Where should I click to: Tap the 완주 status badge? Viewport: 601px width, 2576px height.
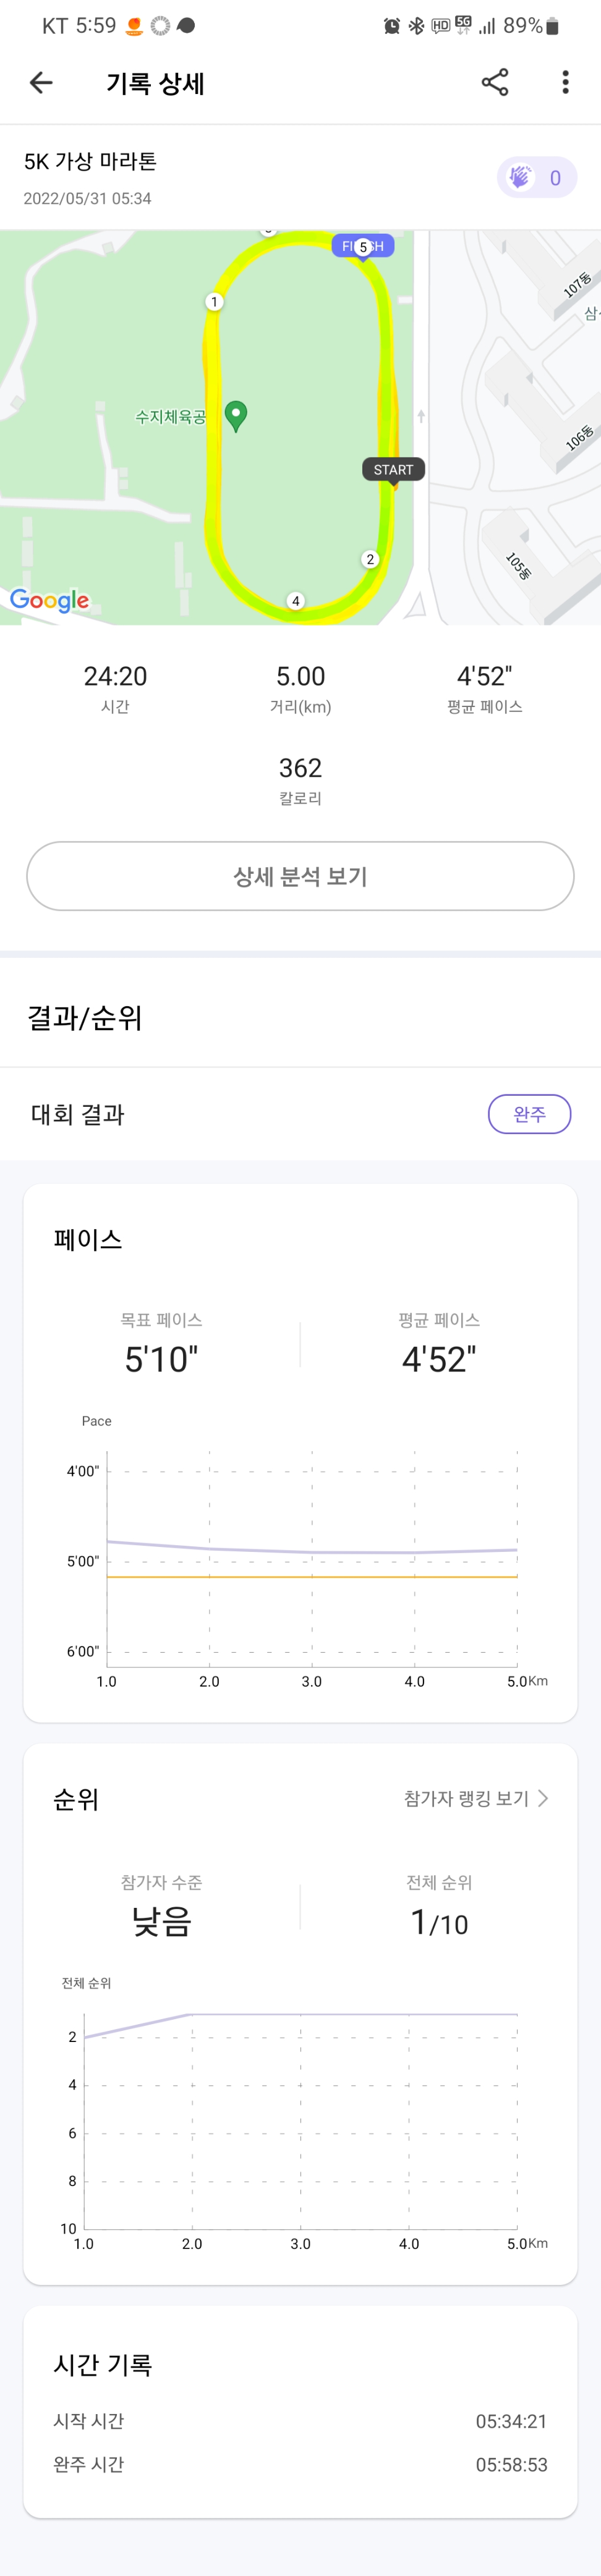(529, 1114)
